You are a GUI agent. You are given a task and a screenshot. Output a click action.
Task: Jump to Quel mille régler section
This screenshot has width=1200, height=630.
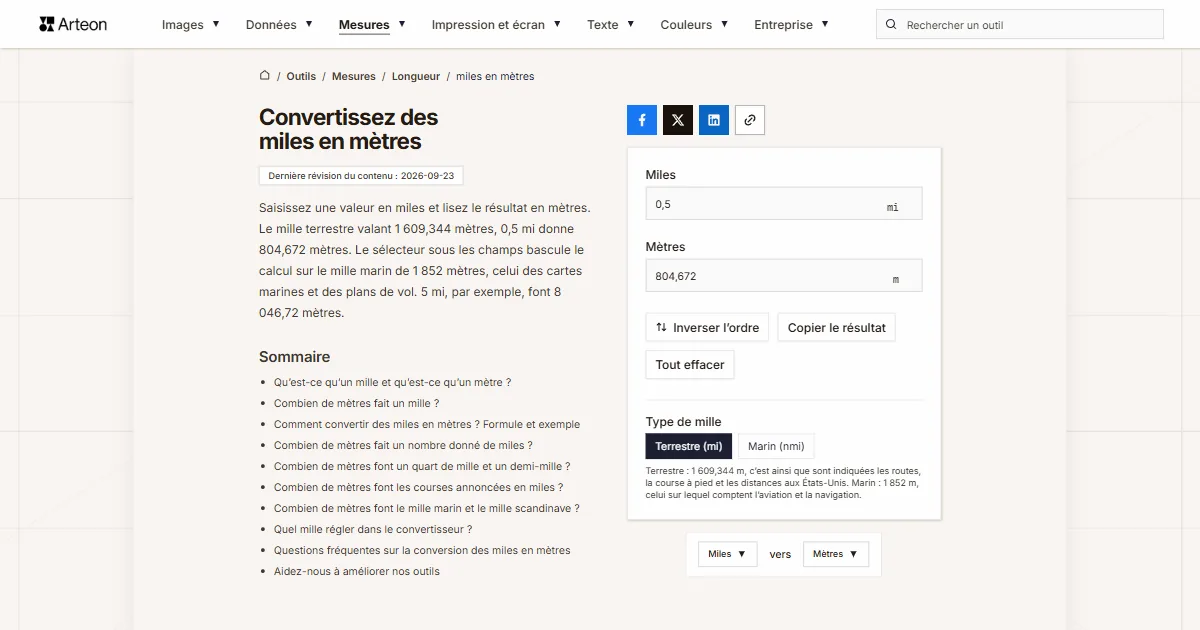point(373,529)
